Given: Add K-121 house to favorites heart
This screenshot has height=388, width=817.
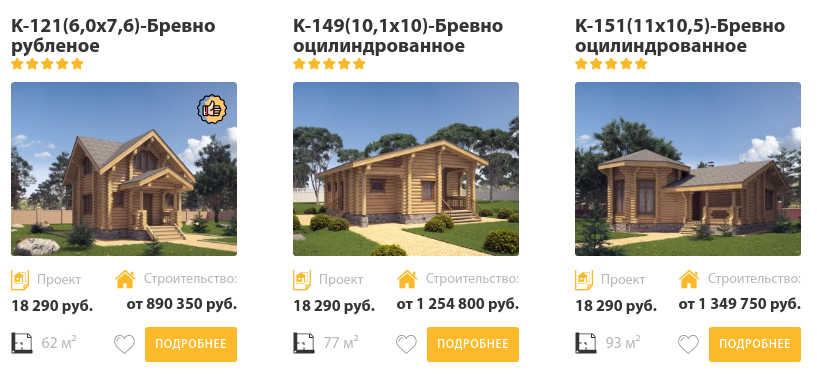Looking at the screenshot, I should click(125, 344).
